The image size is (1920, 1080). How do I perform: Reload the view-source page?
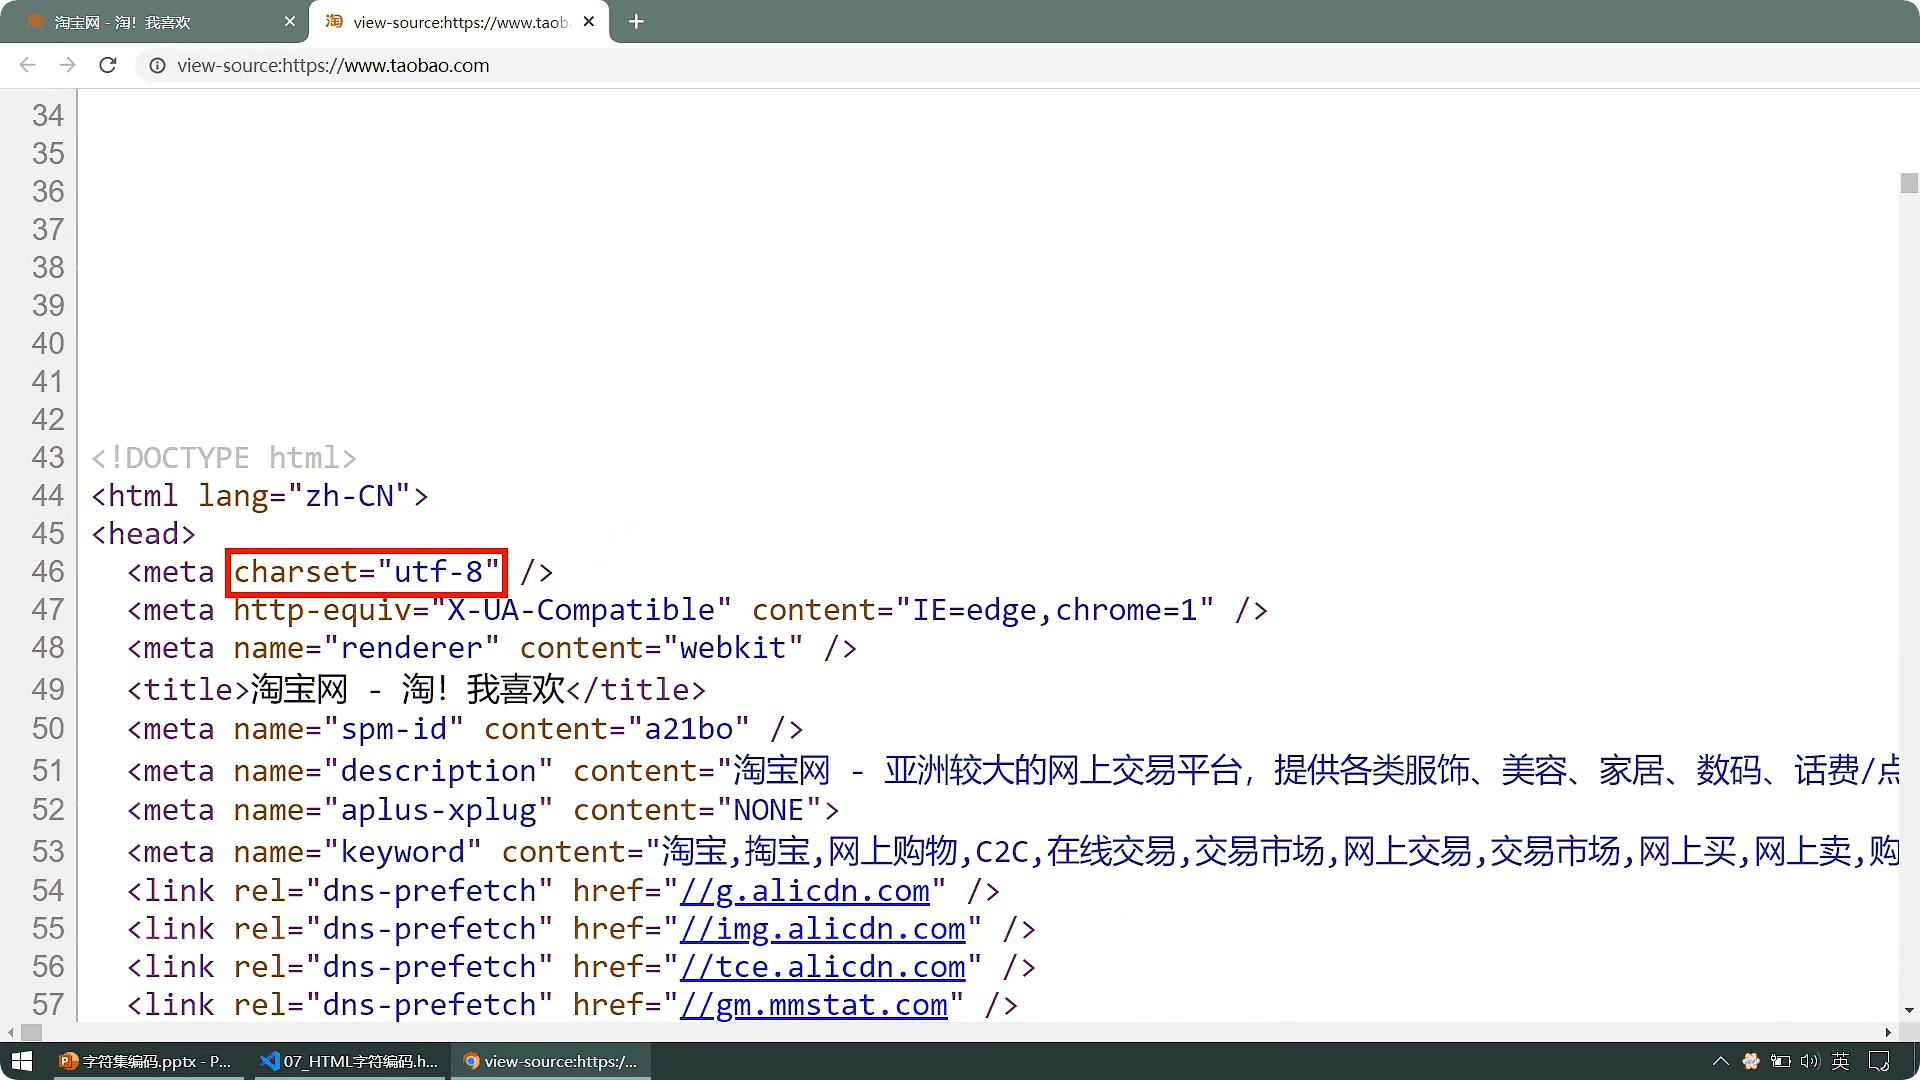click(x=108, y=65)
